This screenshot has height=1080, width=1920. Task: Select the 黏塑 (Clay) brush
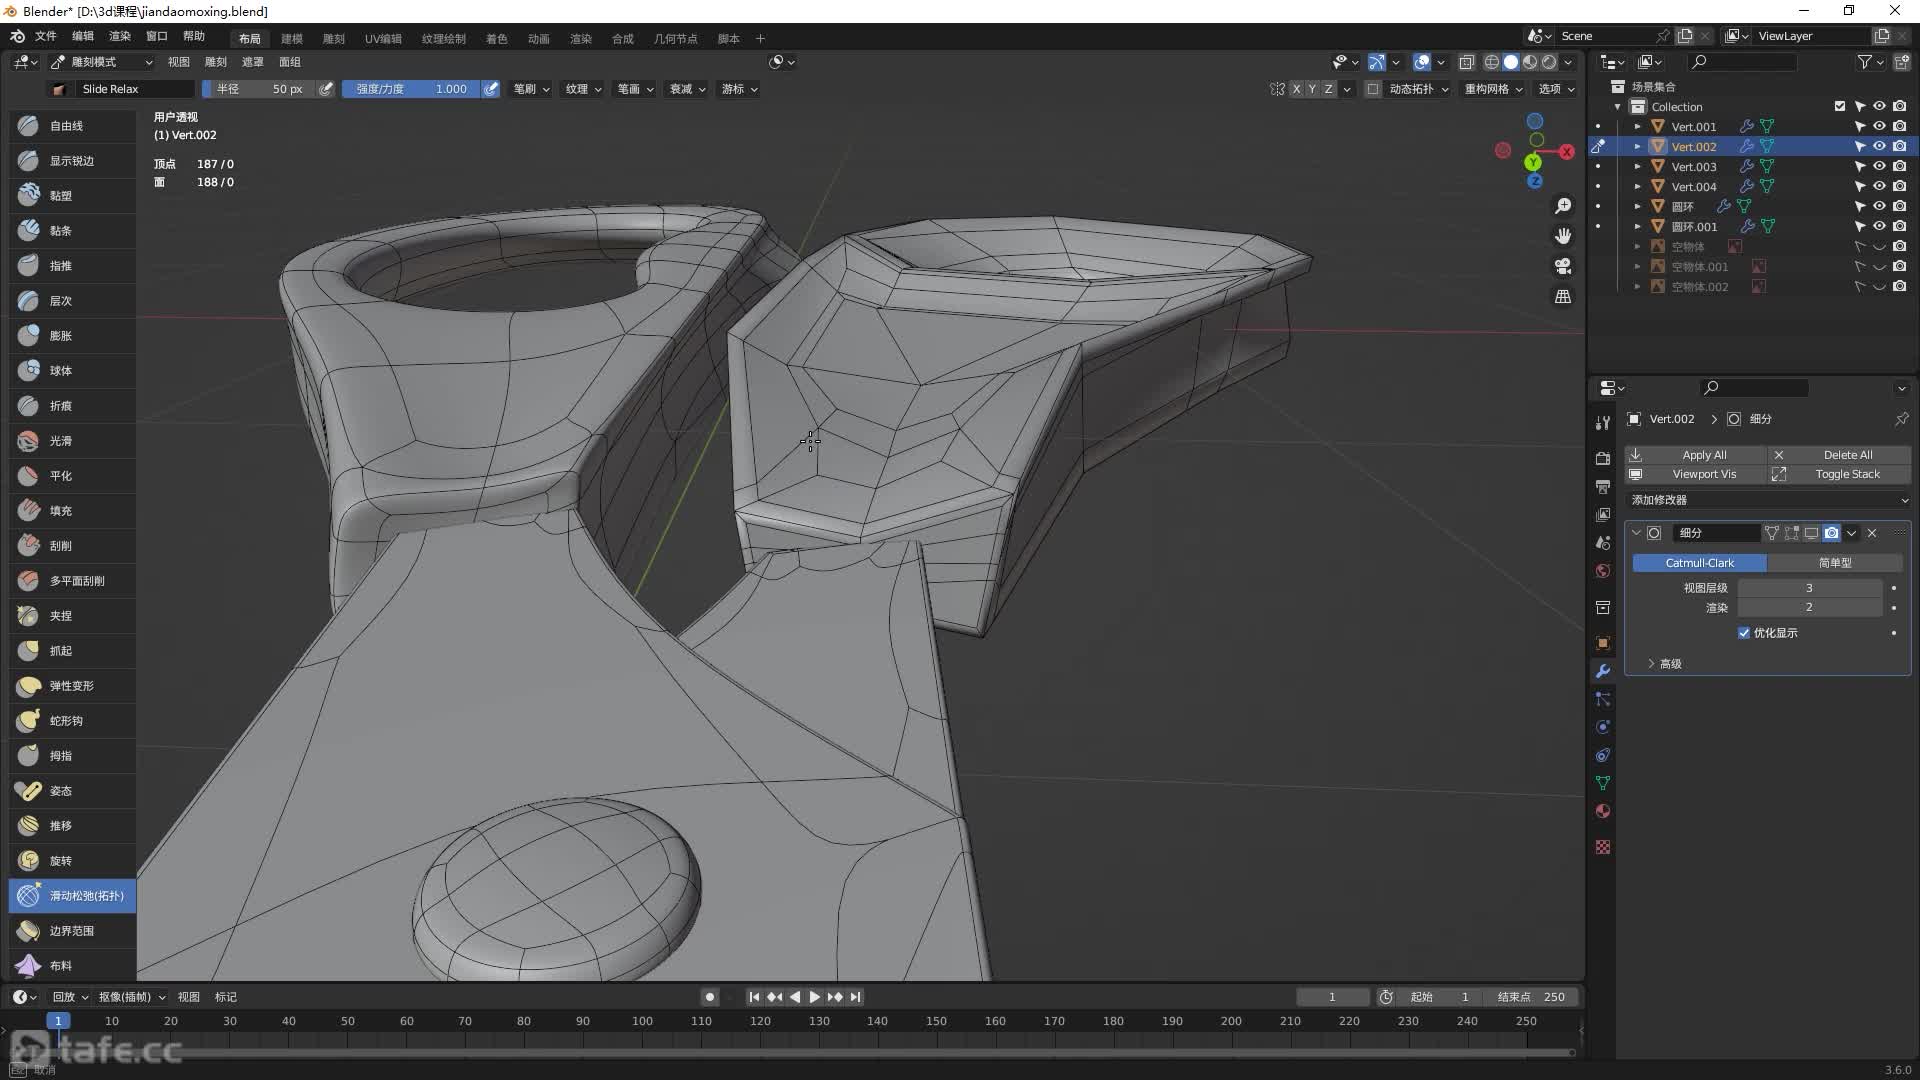point(72,196)
